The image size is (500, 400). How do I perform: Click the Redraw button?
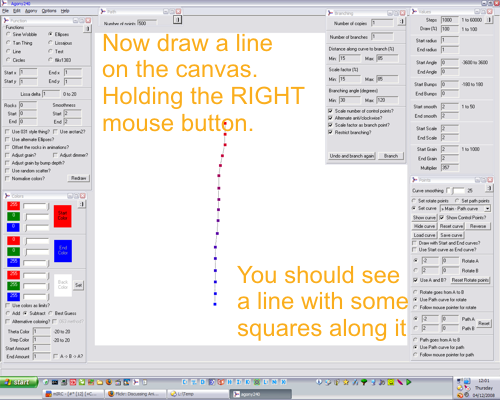[79, 178]
